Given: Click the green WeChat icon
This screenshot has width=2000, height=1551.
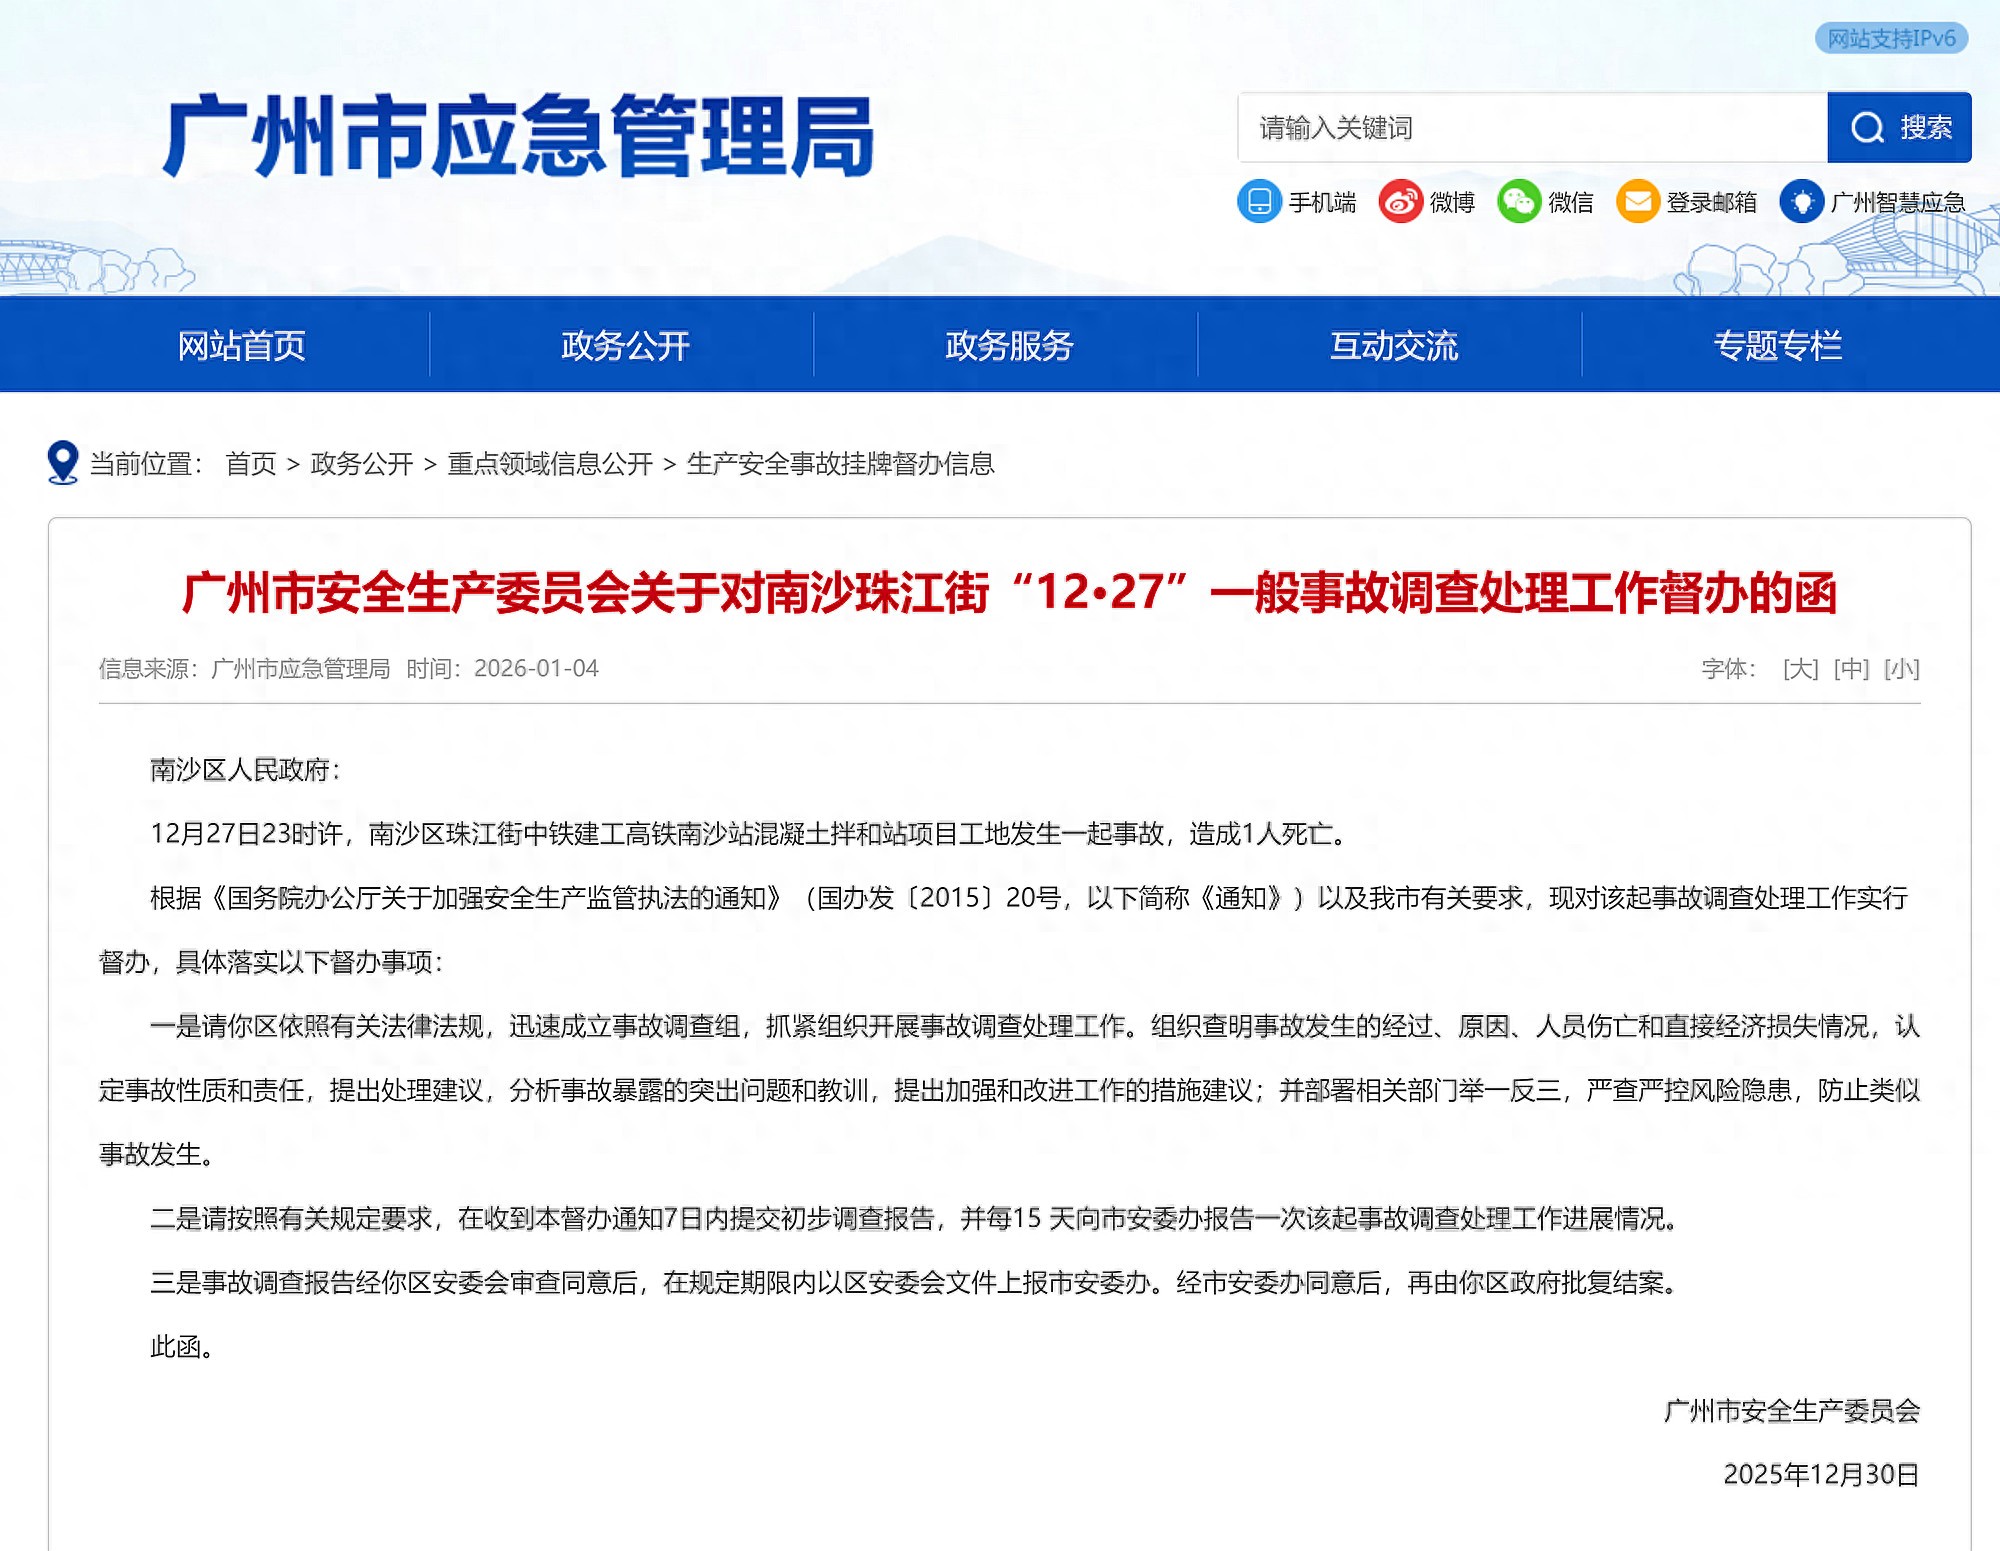Looking at the screenshot, I should (x=1518, y=202).
